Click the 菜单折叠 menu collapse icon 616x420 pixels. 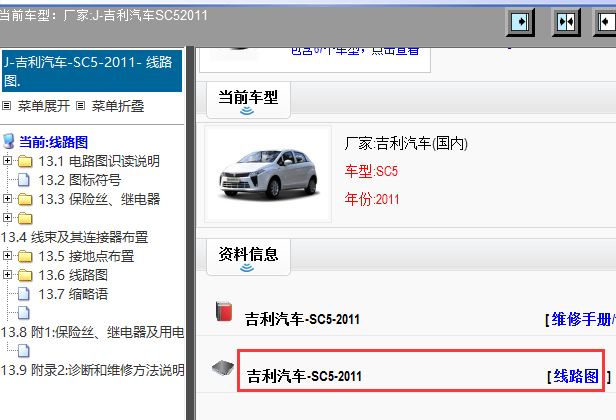click(x=81, y=106)
